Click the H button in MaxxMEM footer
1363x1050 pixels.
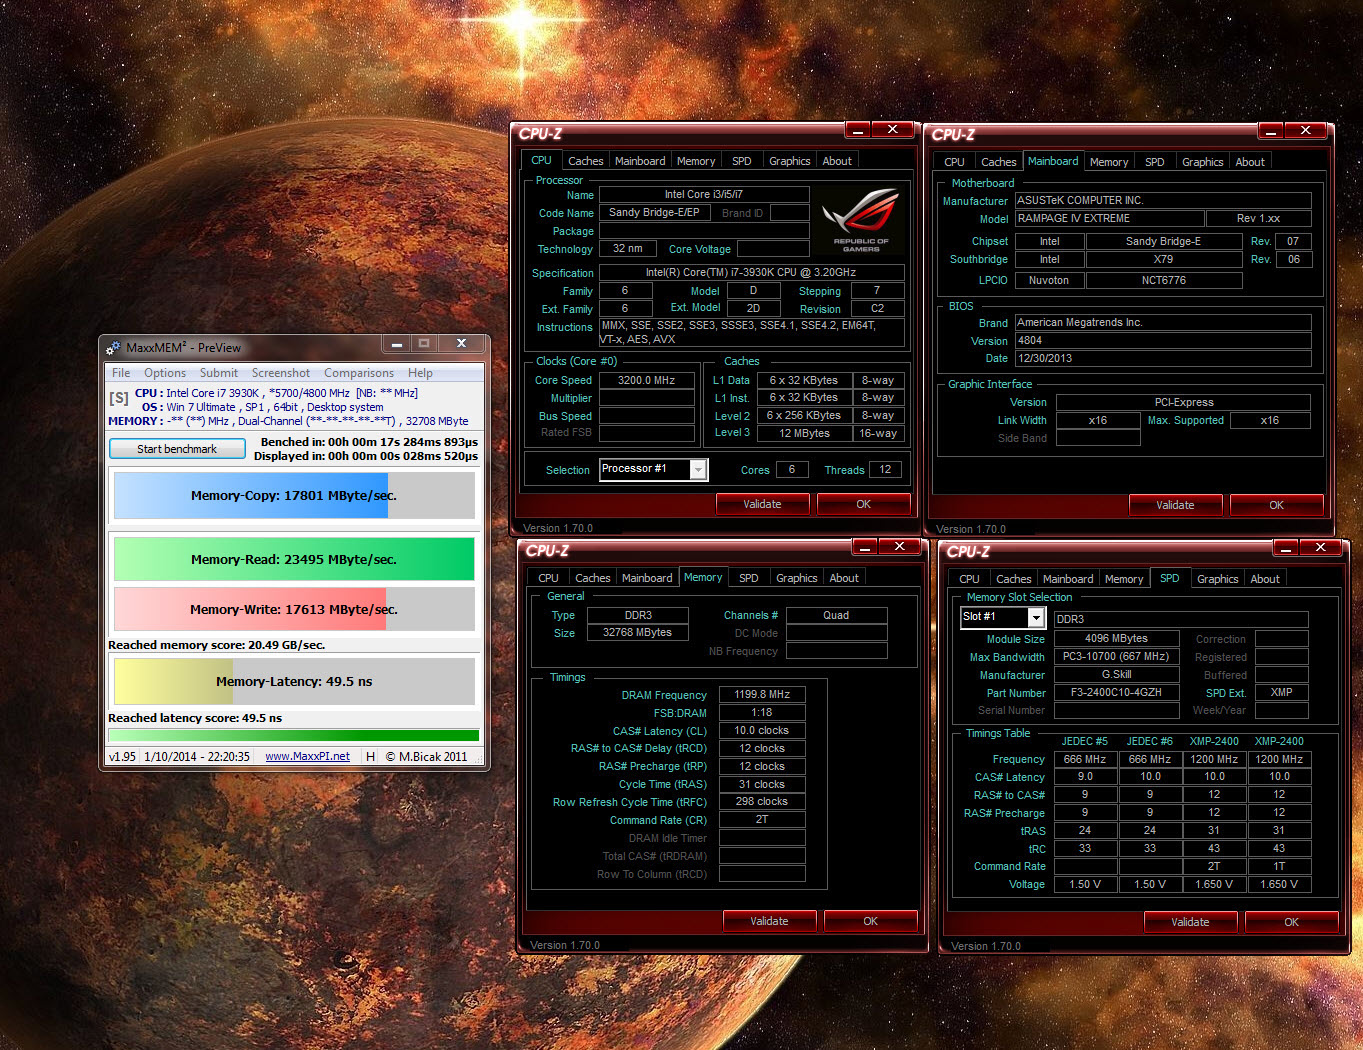370,756
